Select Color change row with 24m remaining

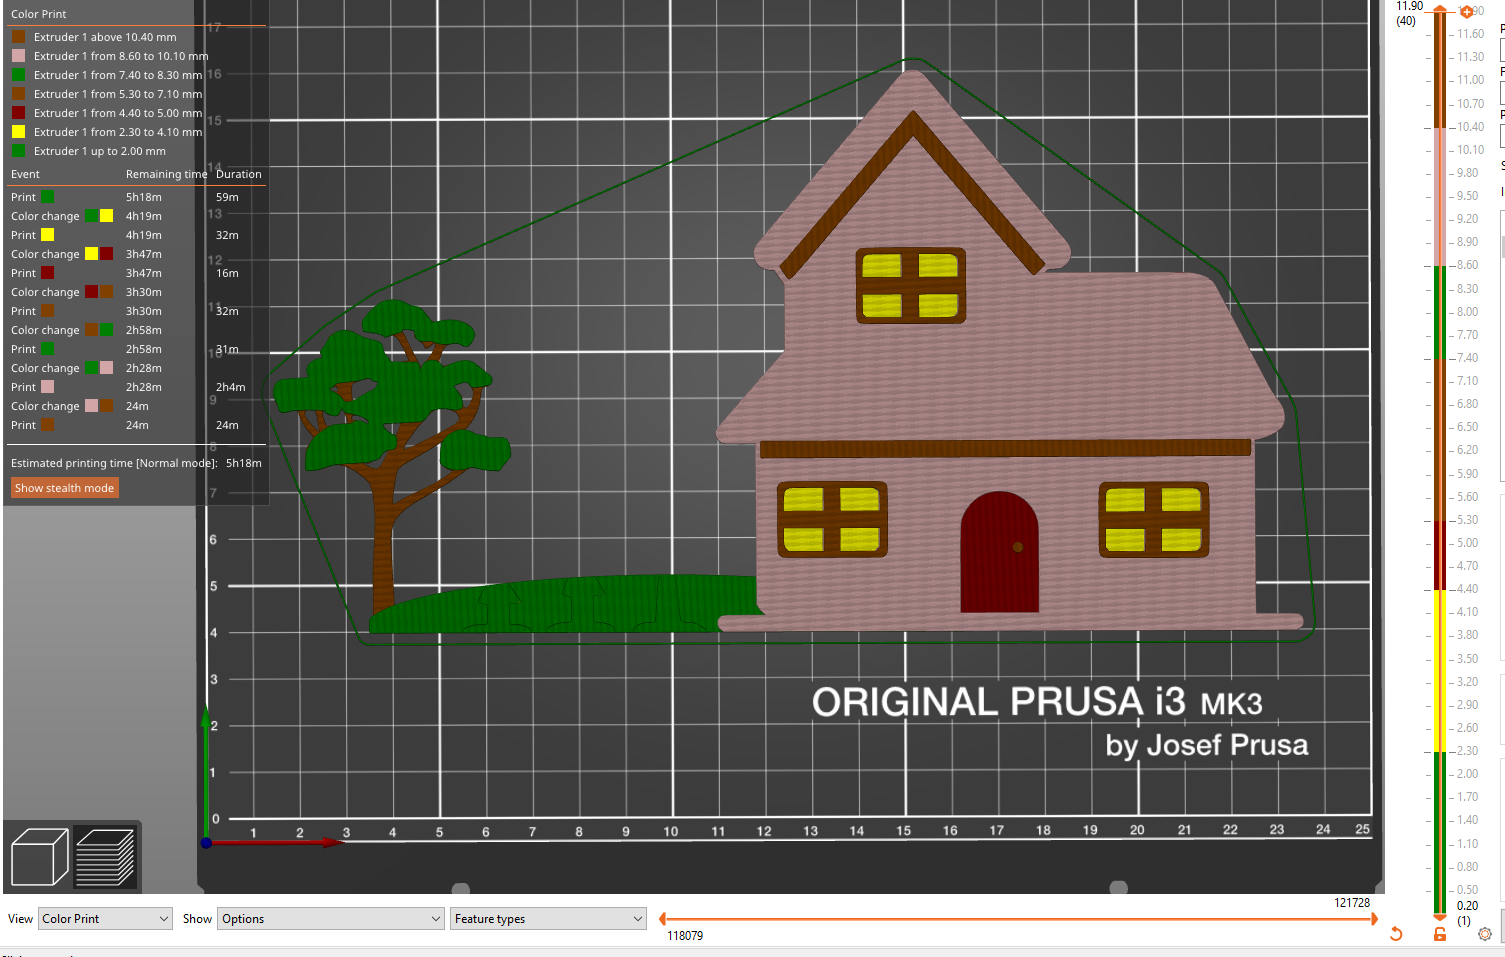click(x=137, y=406)
